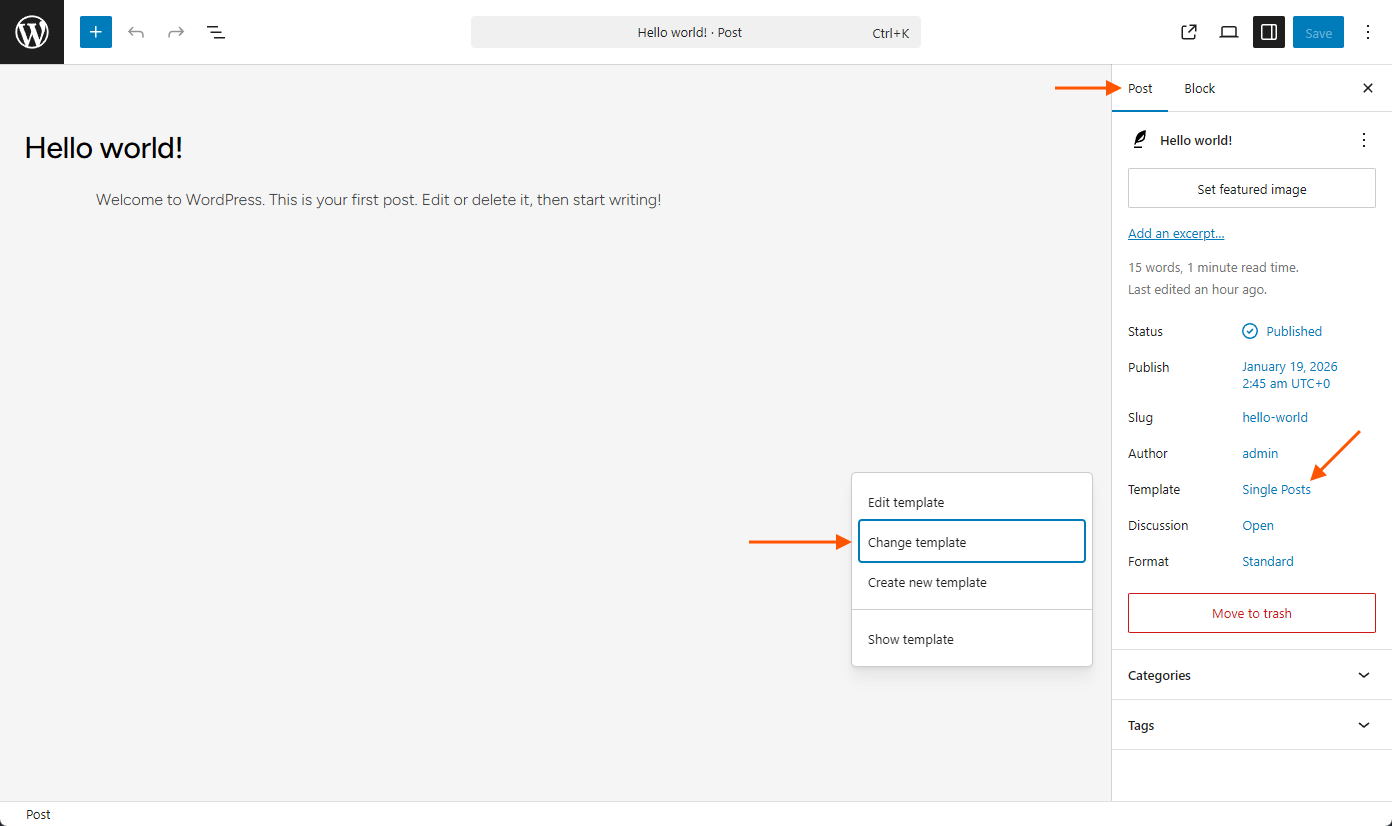This screenshot has height=826, width=1392.
Task: Click the View Post external link icon
Action: pos(1189,32)
